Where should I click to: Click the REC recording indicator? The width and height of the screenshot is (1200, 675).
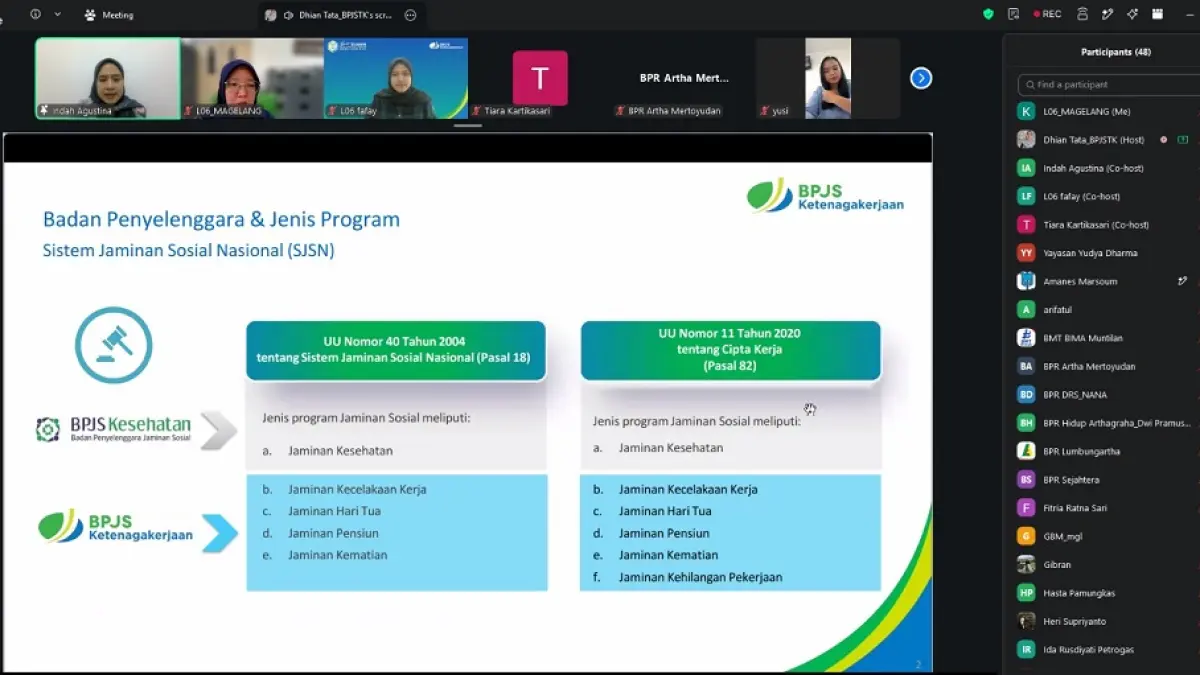(x=1047, y=14)
